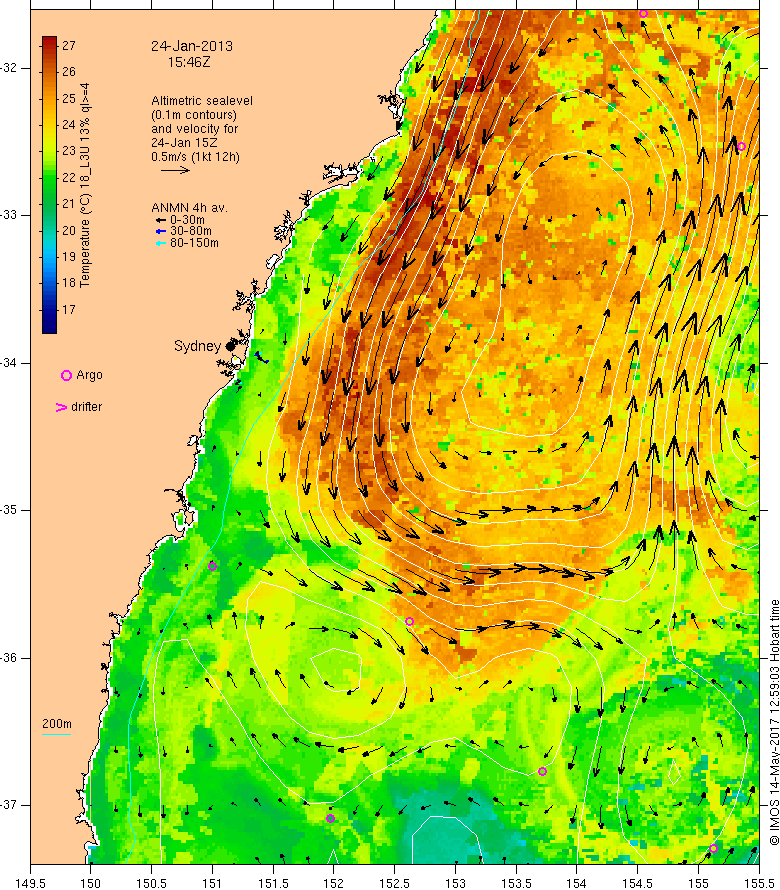Click the '154' longitude axis label
The width and height of the screenshot is (780, 890).
click(x=577, y=883)
